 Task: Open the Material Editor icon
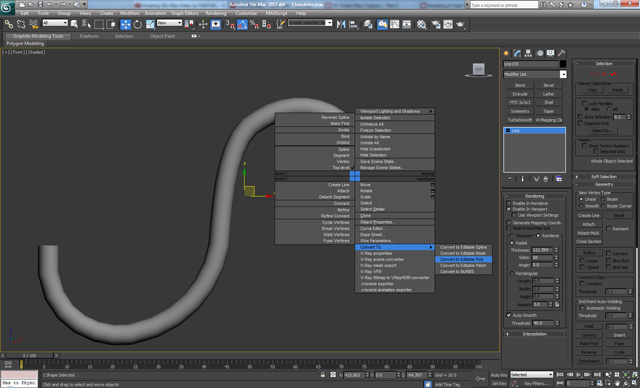point(421,24)
